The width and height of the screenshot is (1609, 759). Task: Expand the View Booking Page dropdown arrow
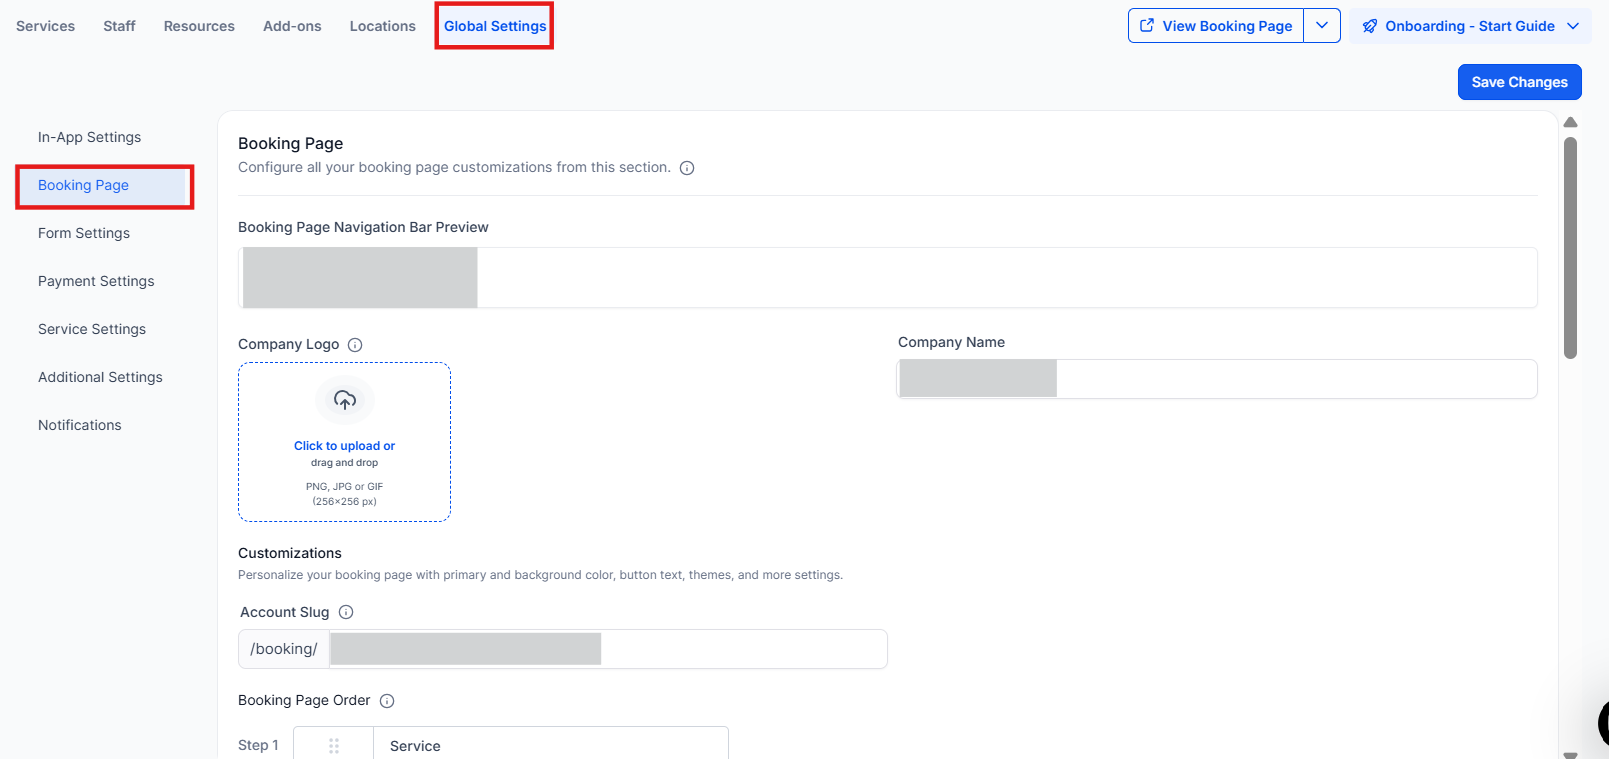(x=1322, y=26)
